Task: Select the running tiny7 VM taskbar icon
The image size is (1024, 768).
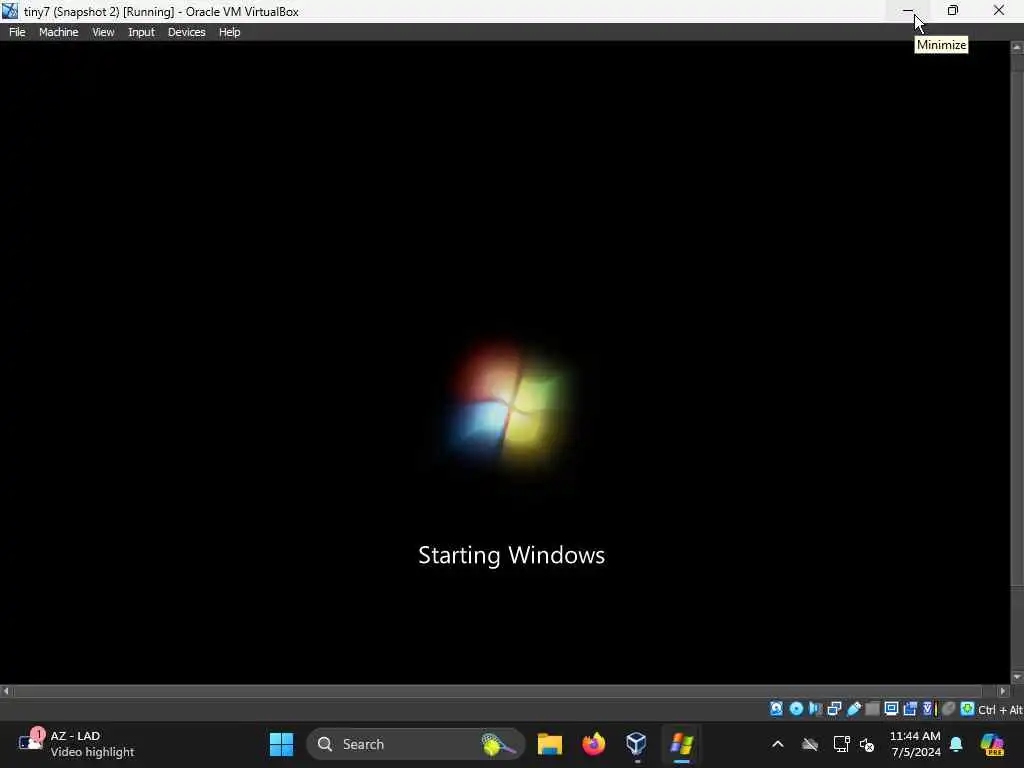Action: [x=681, y=744]
